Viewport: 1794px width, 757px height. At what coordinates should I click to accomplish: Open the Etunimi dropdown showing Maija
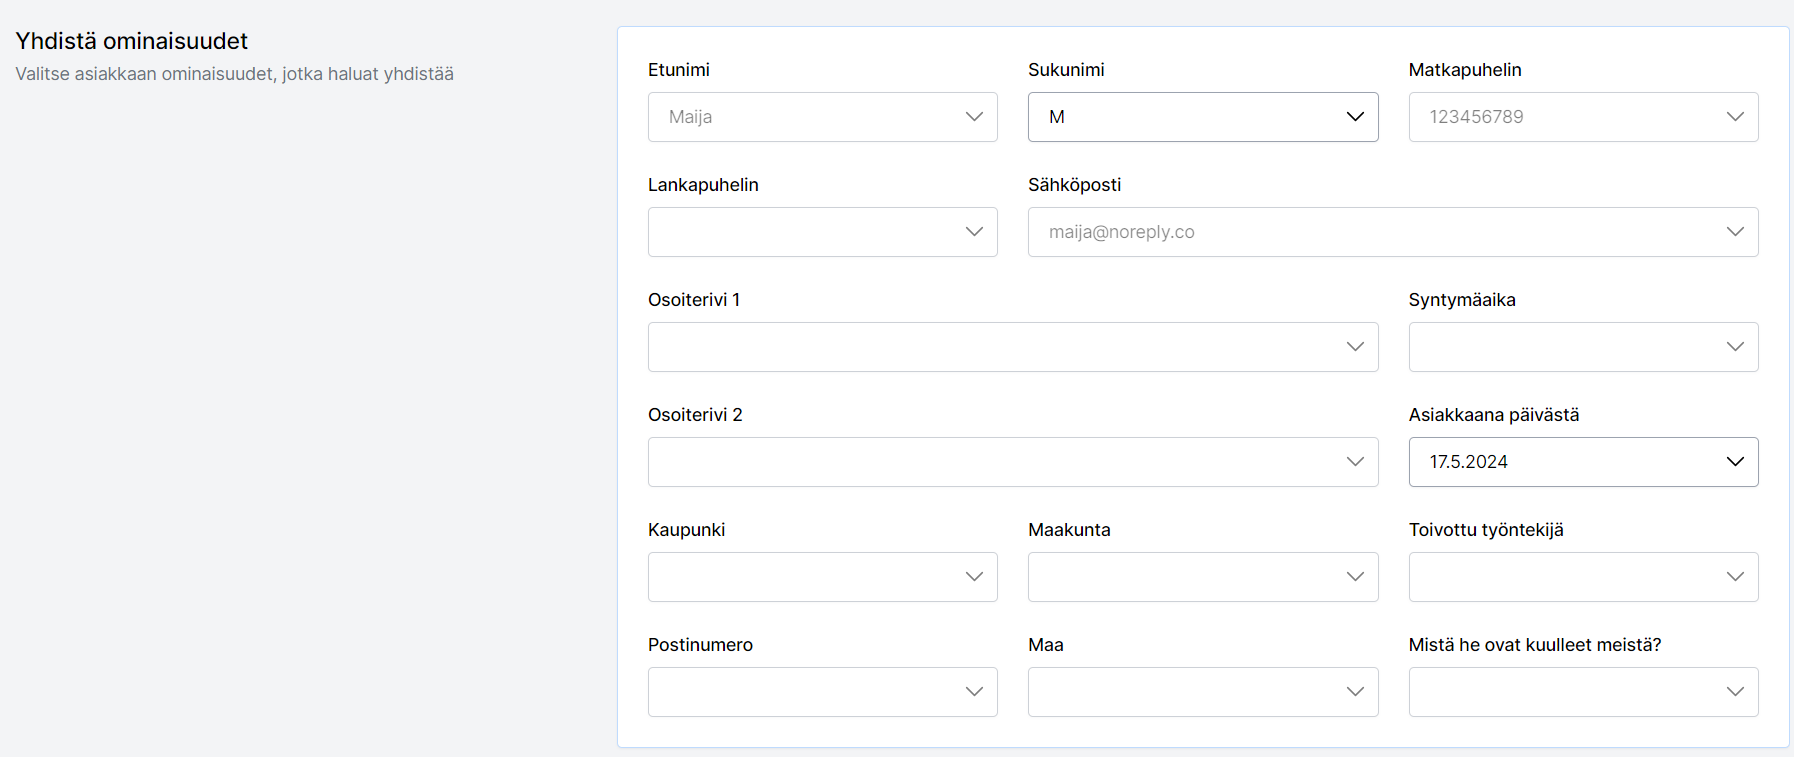[x=822, y=117]
